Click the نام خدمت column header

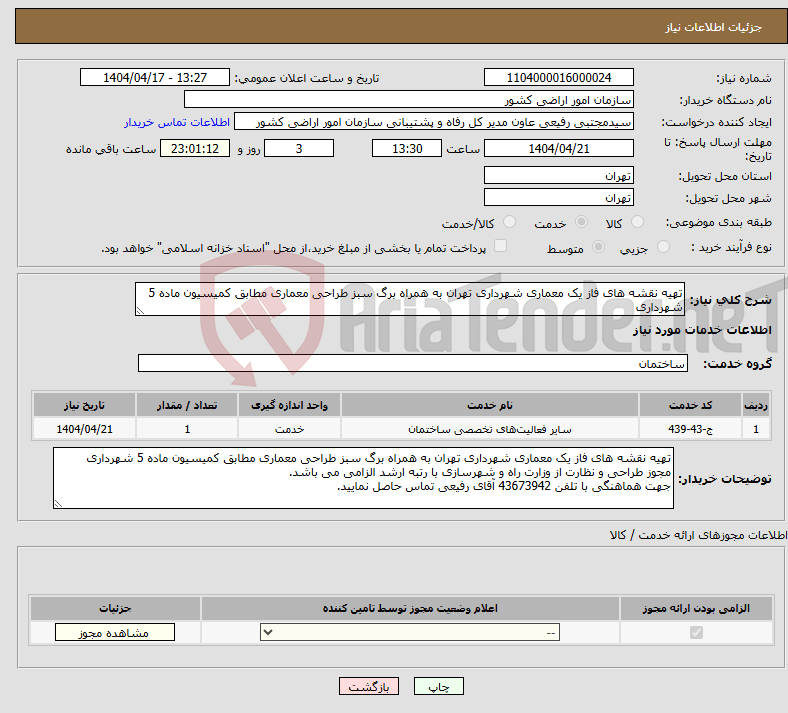coord(490,405)
